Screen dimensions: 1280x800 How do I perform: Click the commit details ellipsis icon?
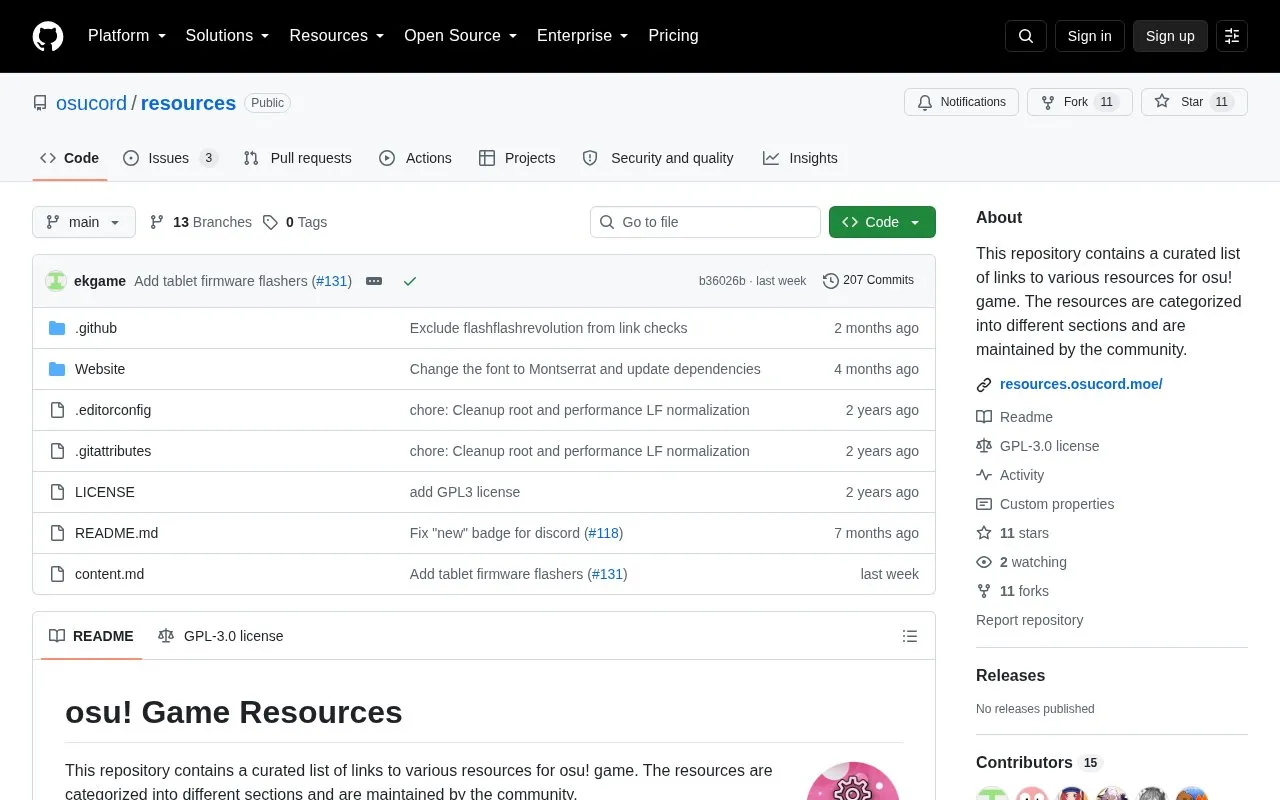pos(374,281)
